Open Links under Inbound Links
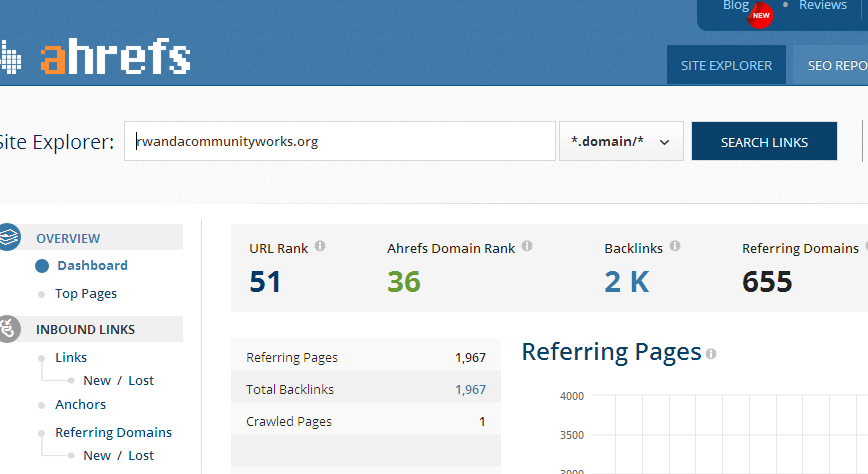 coord(71,358)
